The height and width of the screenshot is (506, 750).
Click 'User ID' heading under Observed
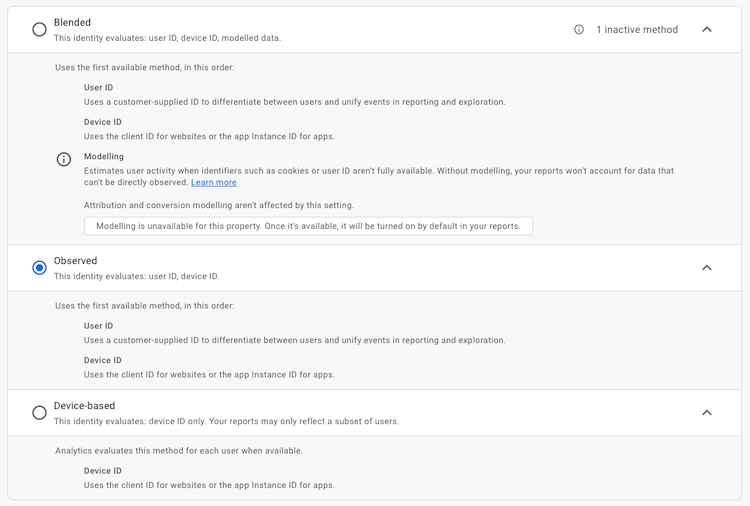(x=99, y=326)
